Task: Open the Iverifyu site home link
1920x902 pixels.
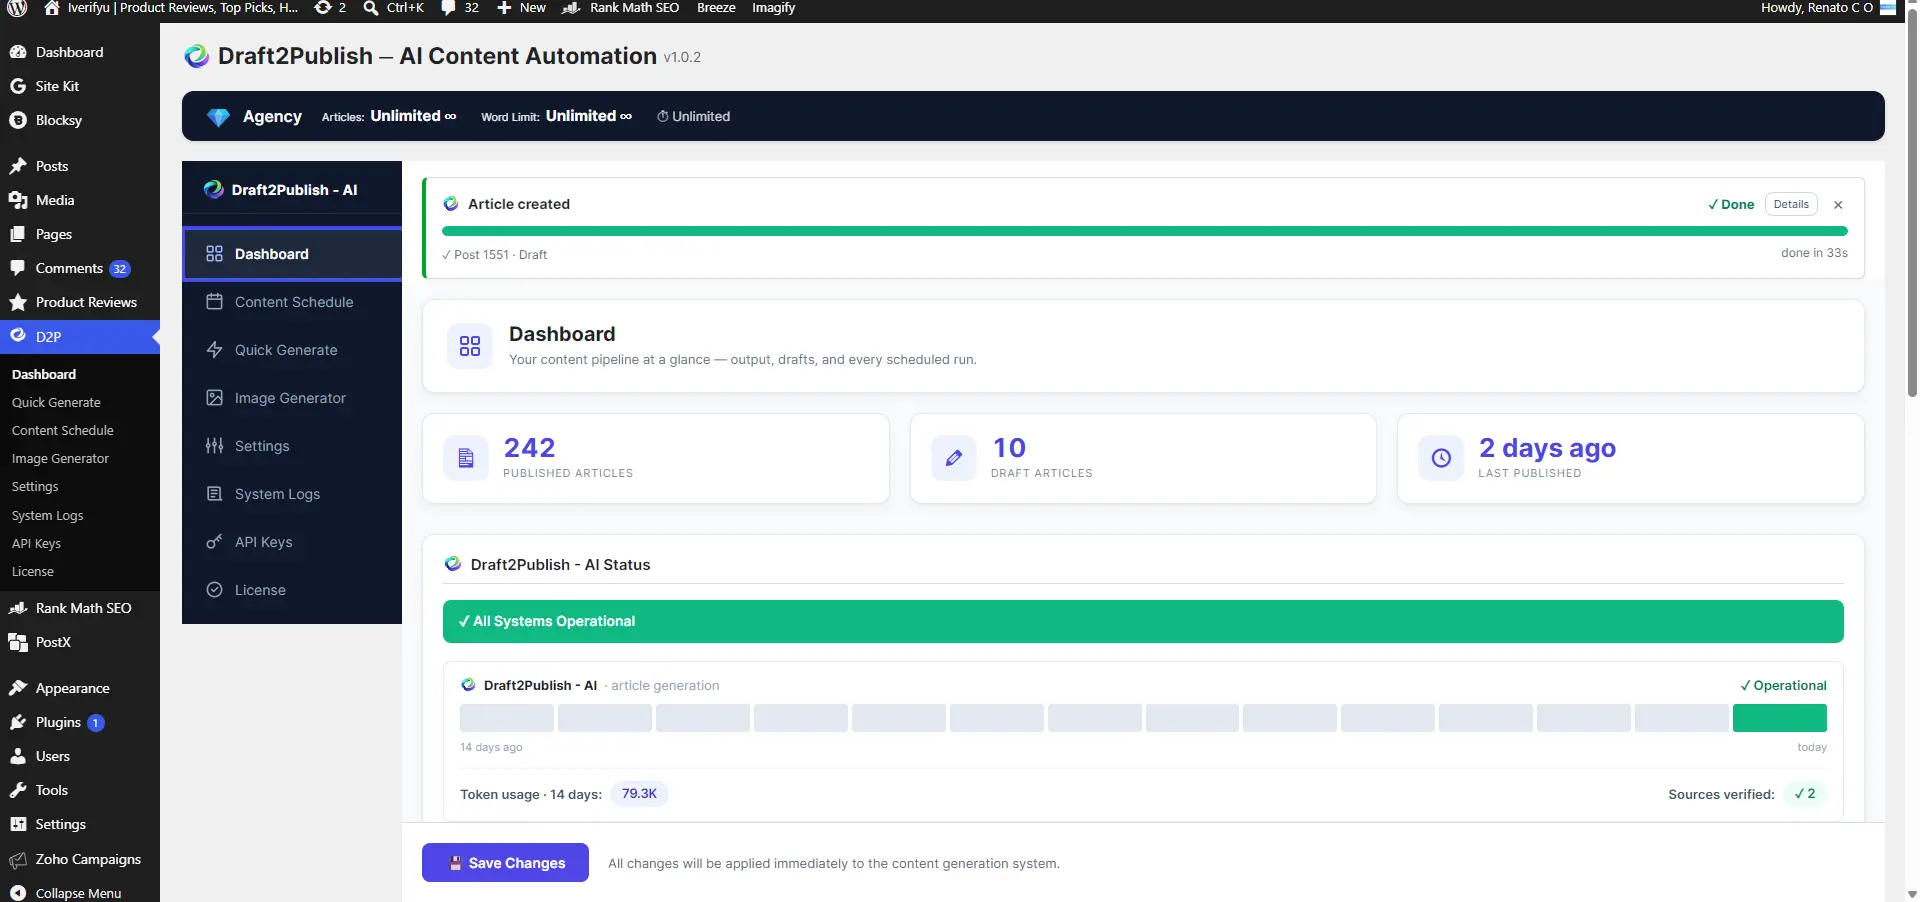Action: [x=170, y=8]
